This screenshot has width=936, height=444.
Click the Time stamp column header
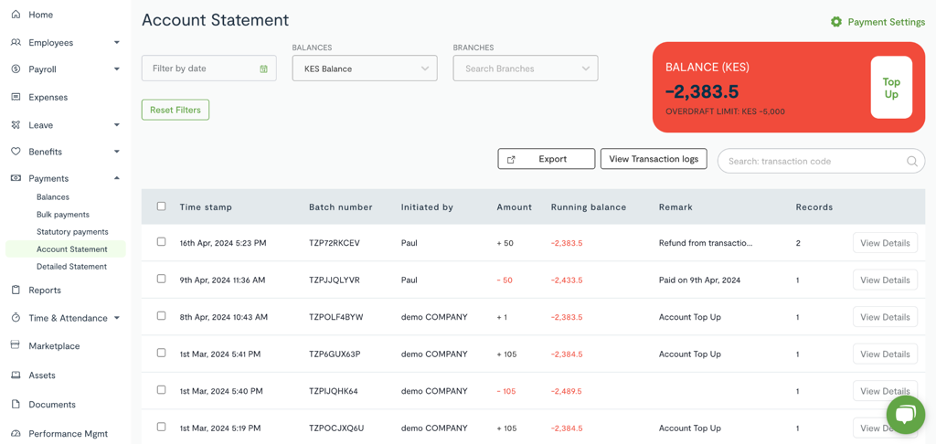coord(205,207)
